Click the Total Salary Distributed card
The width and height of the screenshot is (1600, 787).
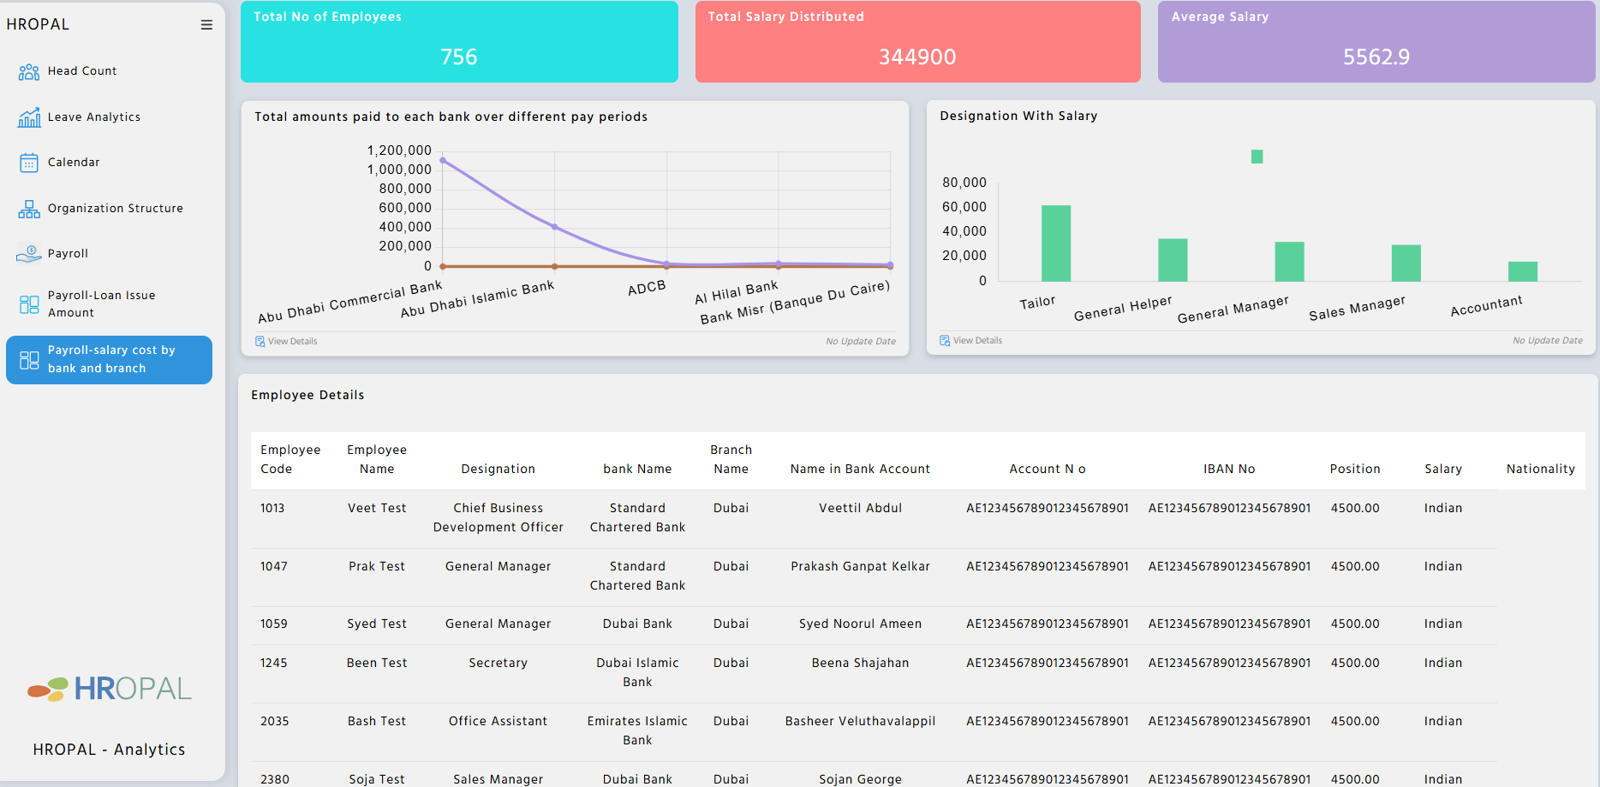(x=917, y=42)
